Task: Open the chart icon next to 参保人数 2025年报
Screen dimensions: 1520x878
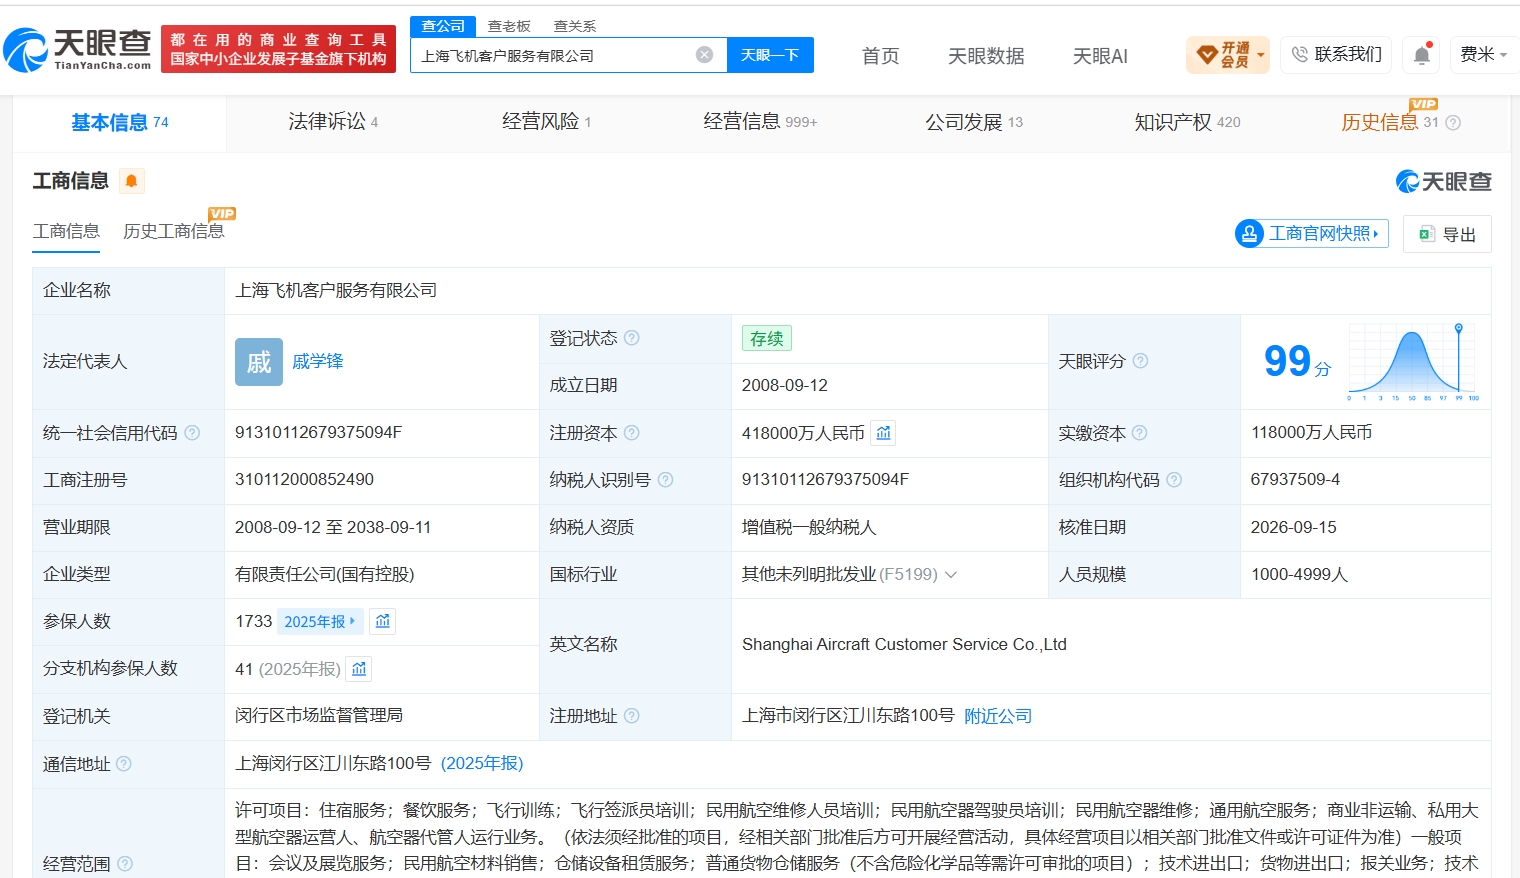Action: [x=382, y=622]
